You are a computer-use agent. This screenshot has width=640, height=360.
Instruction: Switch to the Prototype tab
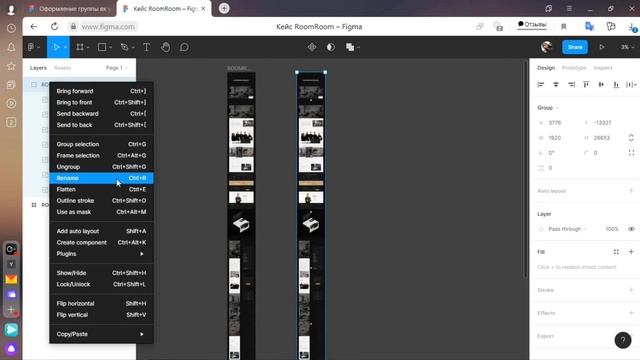tap(574, 68)
